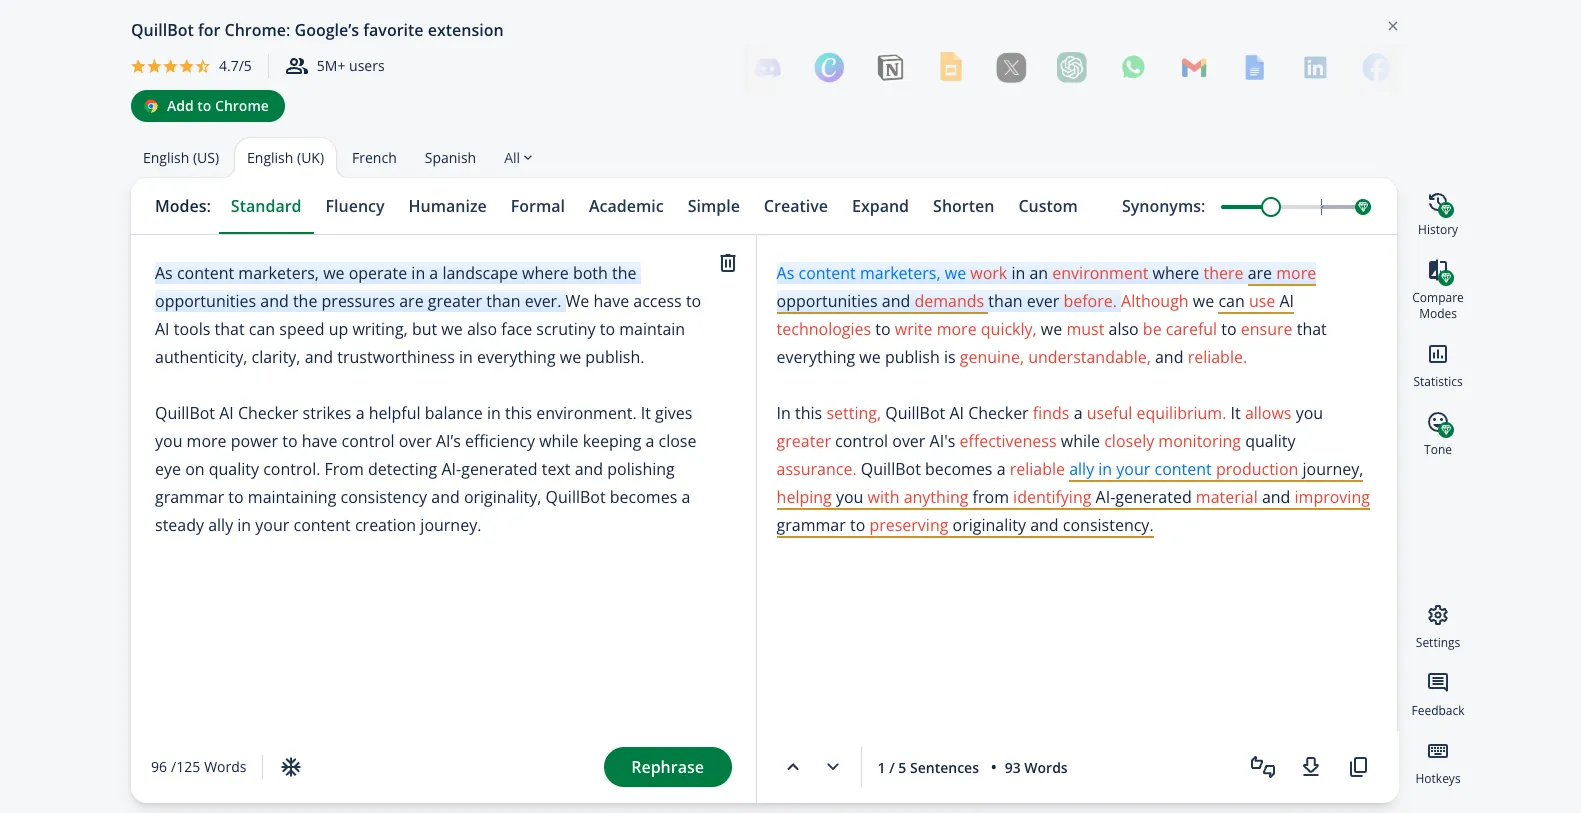Go to previous sentence with up arrow
Viewport: 1581px width, 813px height.
[793, 767]
